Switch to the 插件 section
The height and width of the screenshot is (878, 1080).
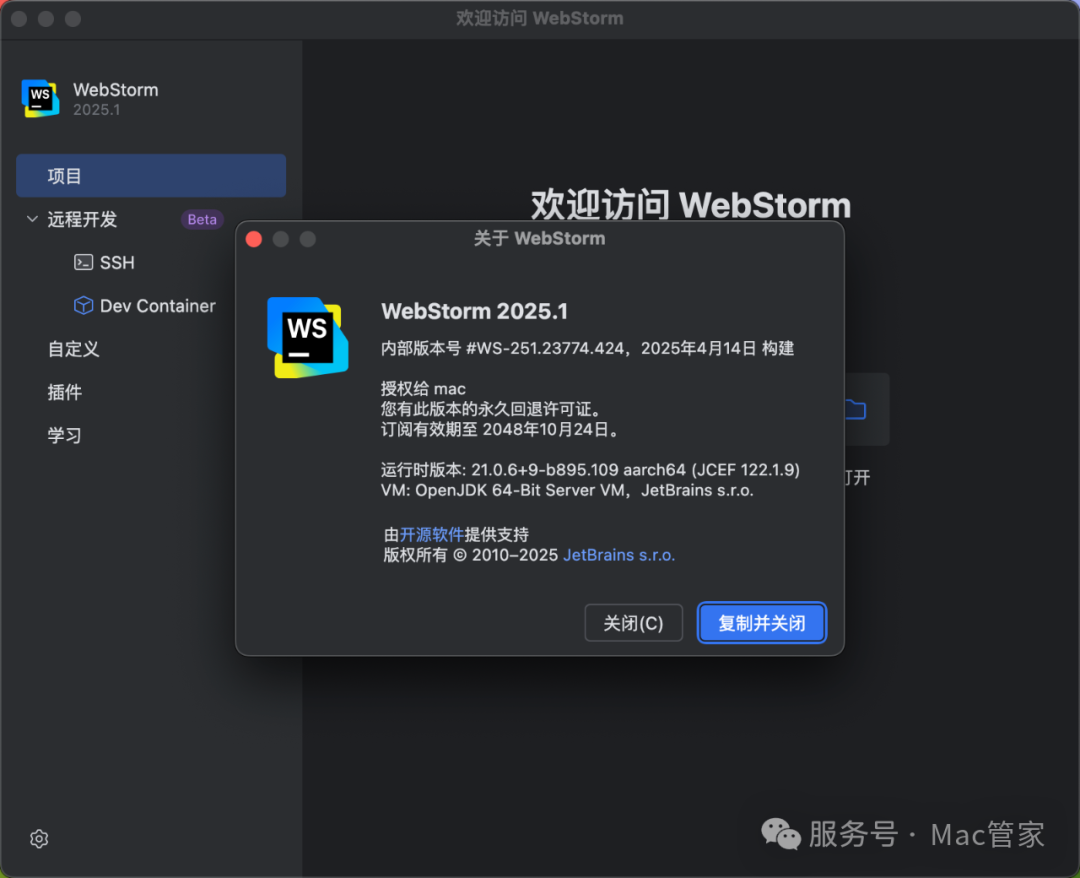pos(64,392)
